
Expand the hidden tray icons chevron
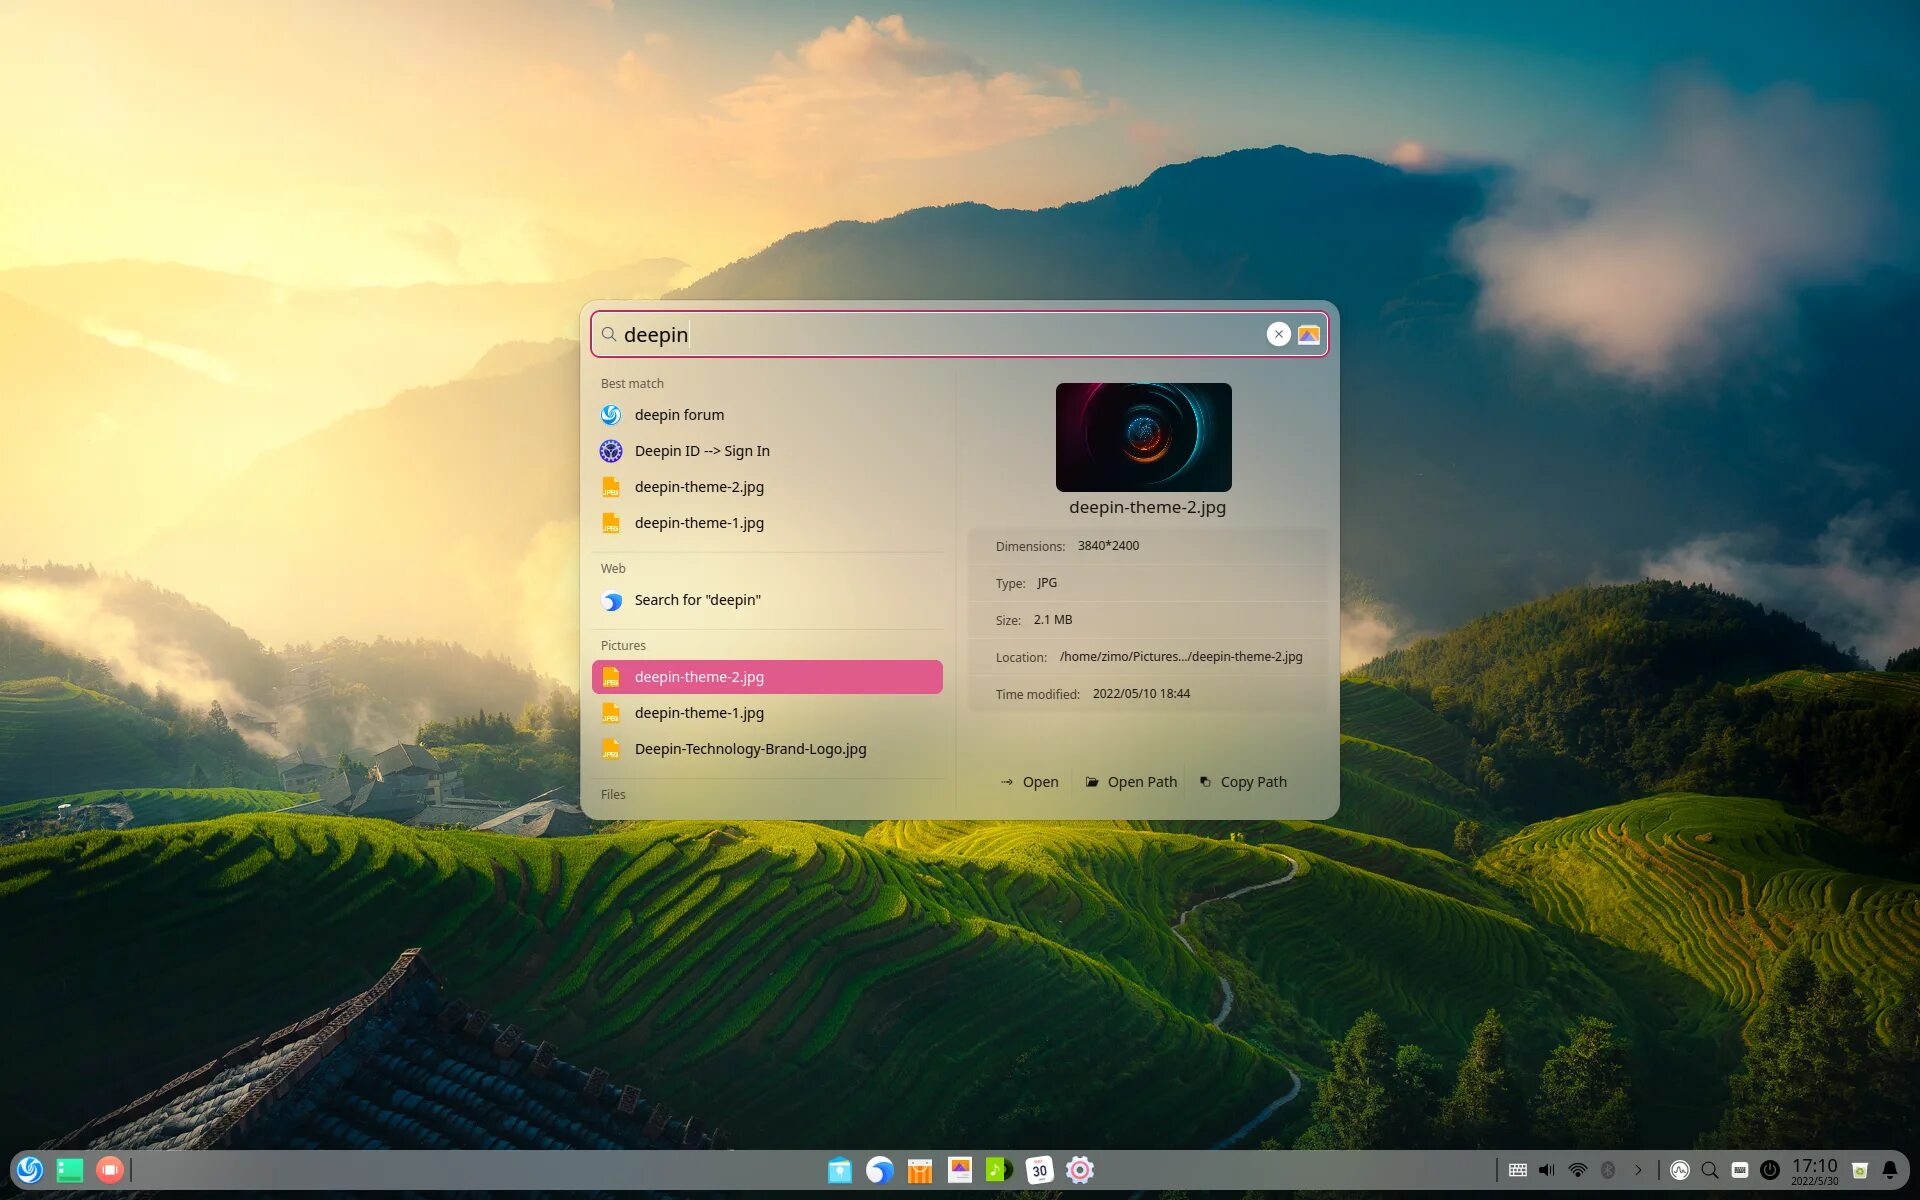[1638, 1169]
